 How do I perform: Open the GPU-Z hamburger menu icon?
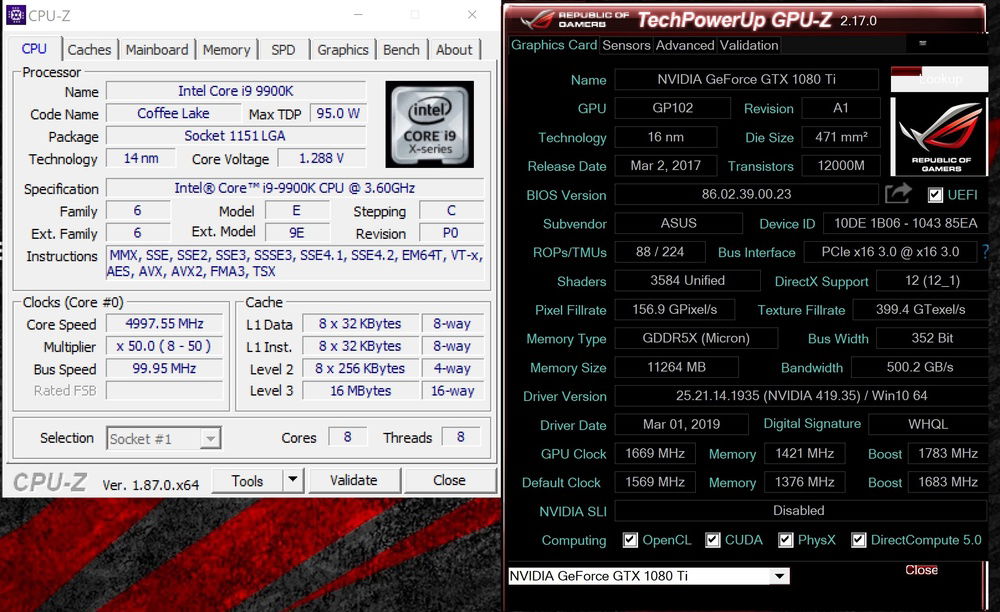click(922, 44)
